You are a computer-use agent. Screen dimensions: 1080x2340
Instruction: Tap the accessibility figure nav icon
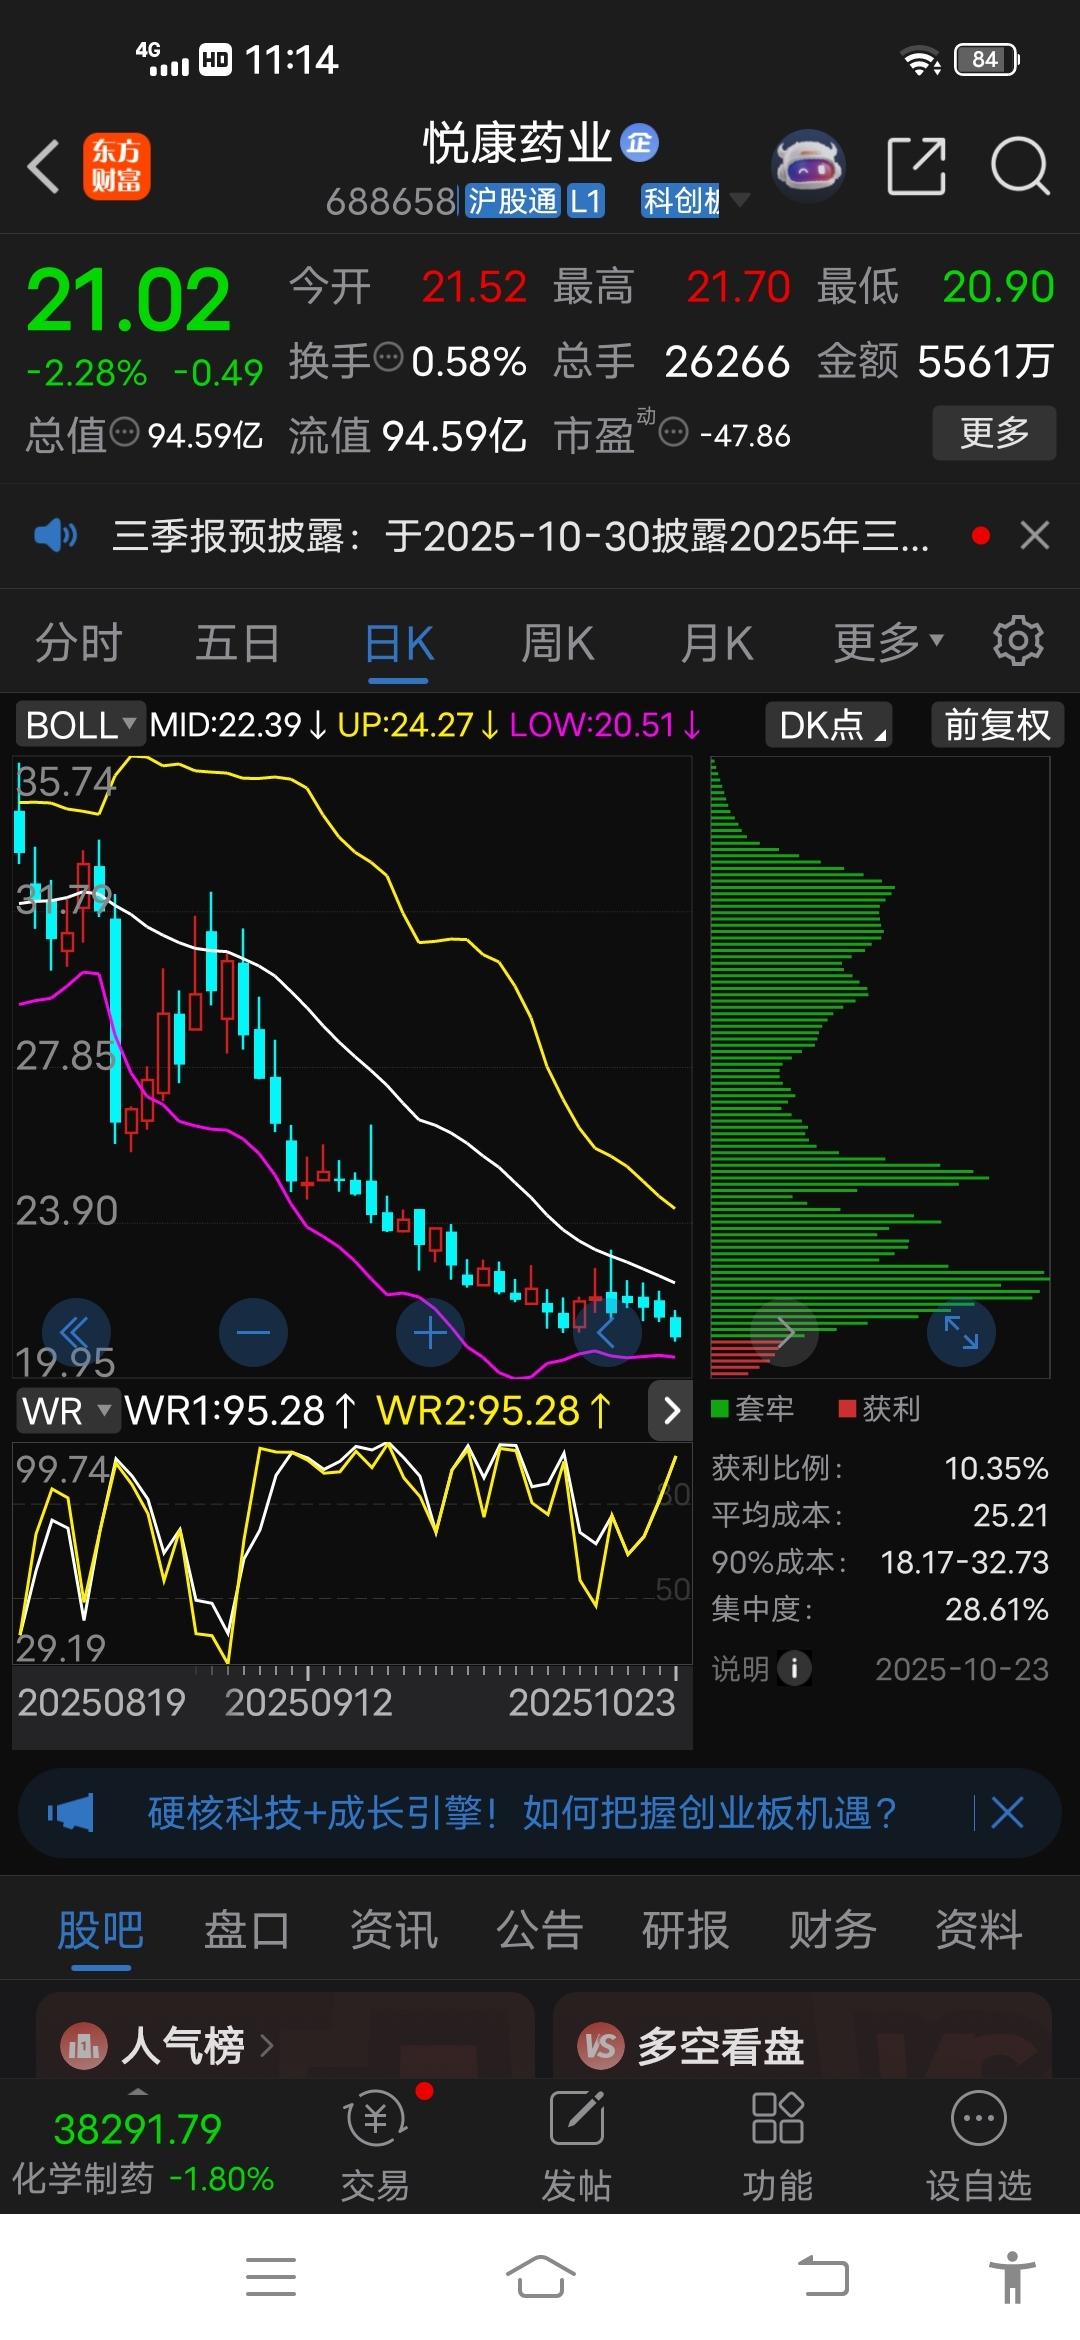pyautogui.click(x=1012, y=2277)
